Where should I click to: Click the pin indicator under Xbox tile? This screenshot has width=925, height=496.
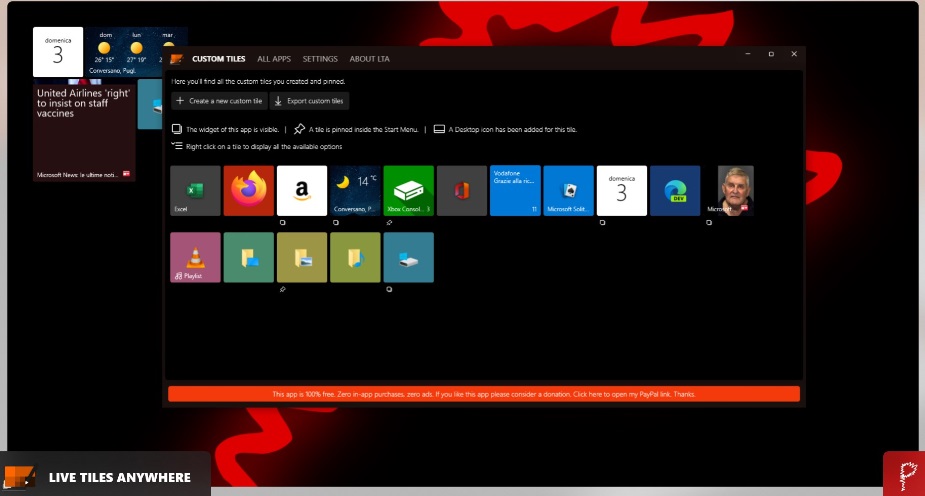(x=389, y=222)
